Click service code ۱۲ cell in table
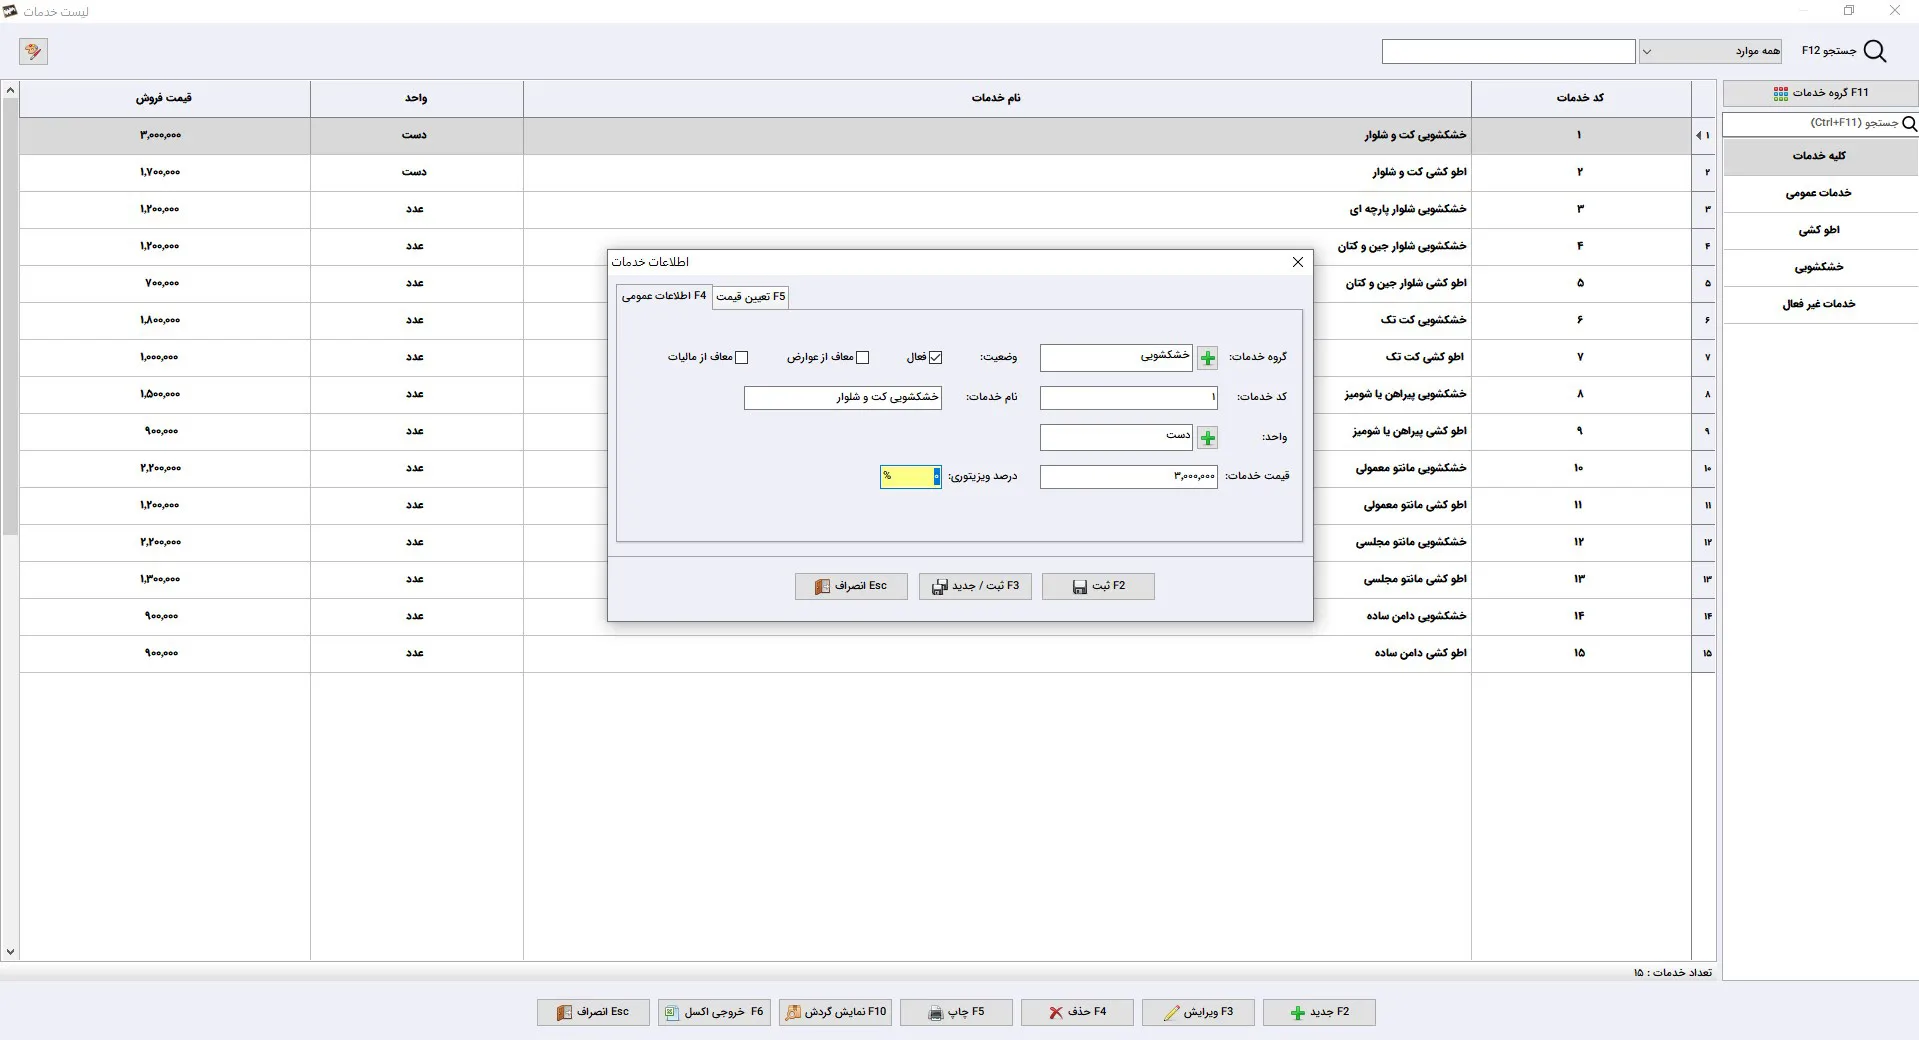 coord(1580,542)
